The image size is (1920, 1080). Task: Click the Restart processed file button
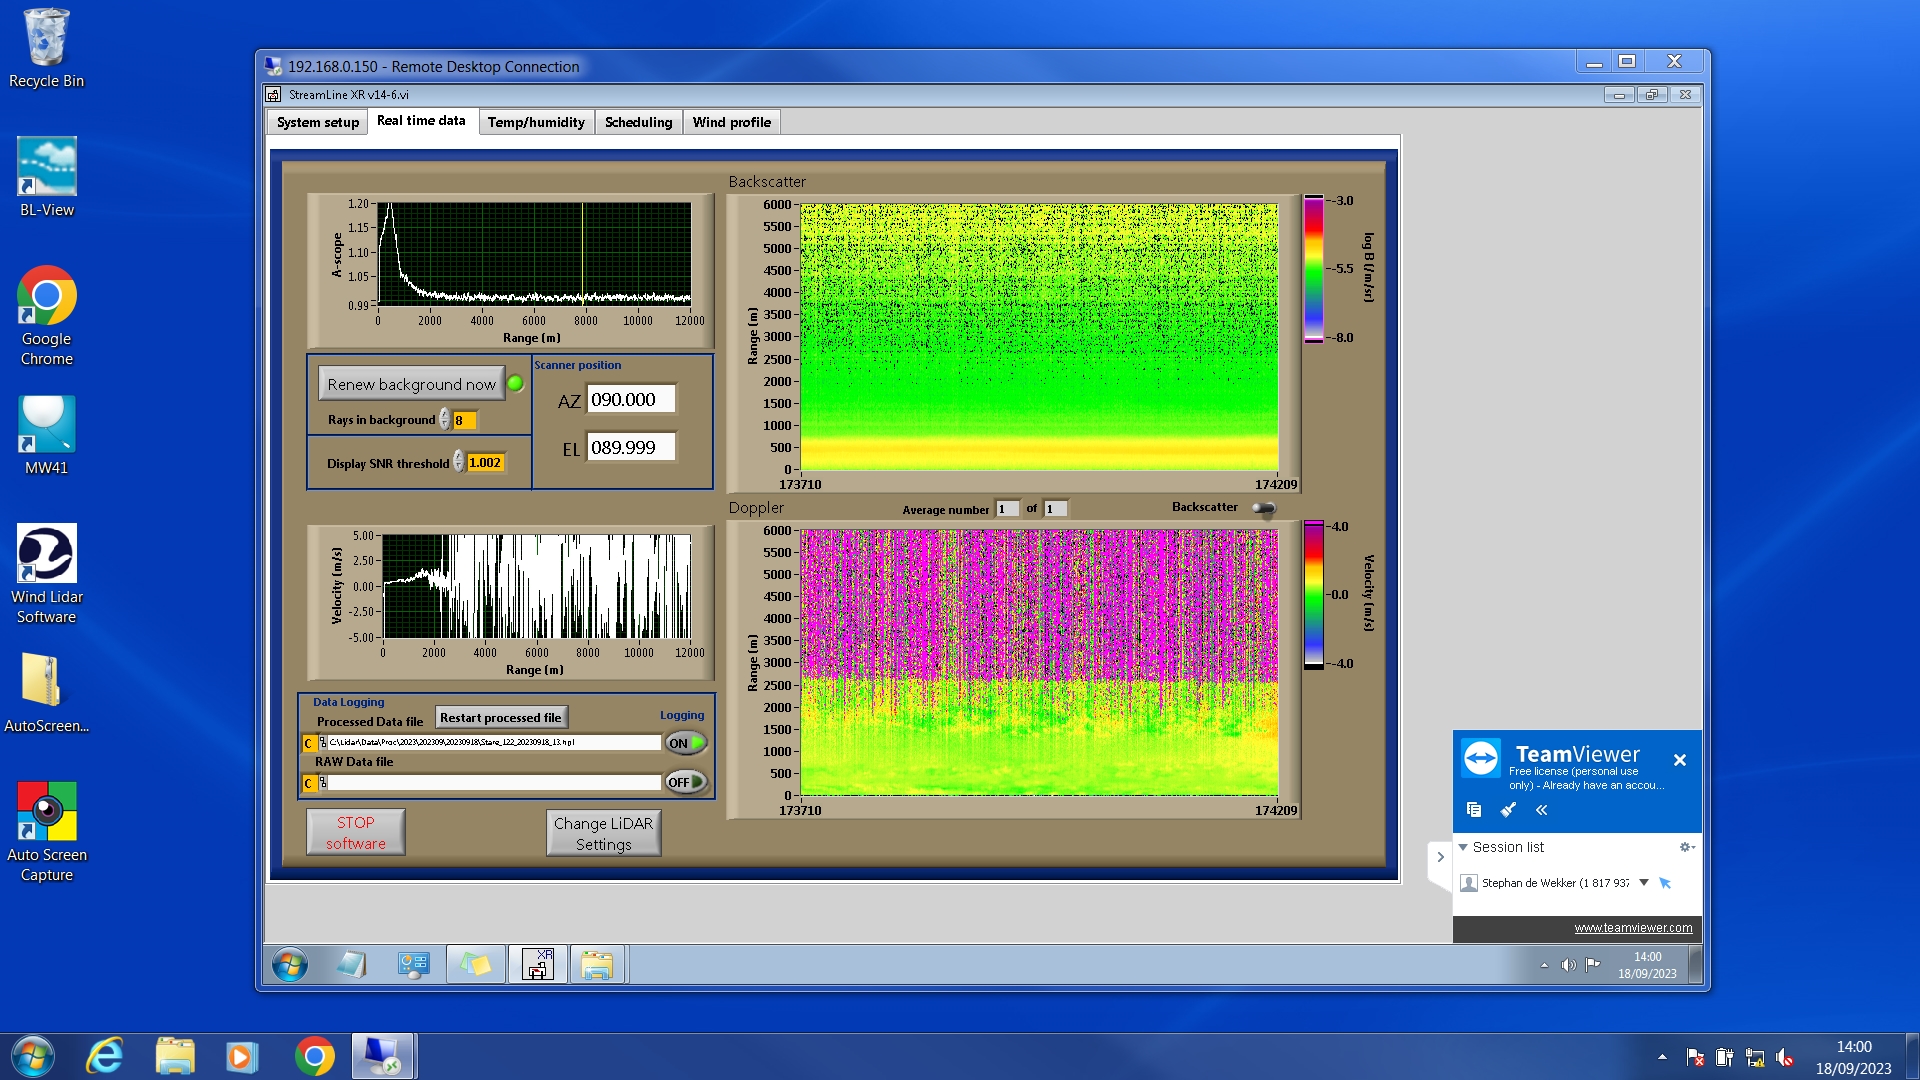[501, 718]
